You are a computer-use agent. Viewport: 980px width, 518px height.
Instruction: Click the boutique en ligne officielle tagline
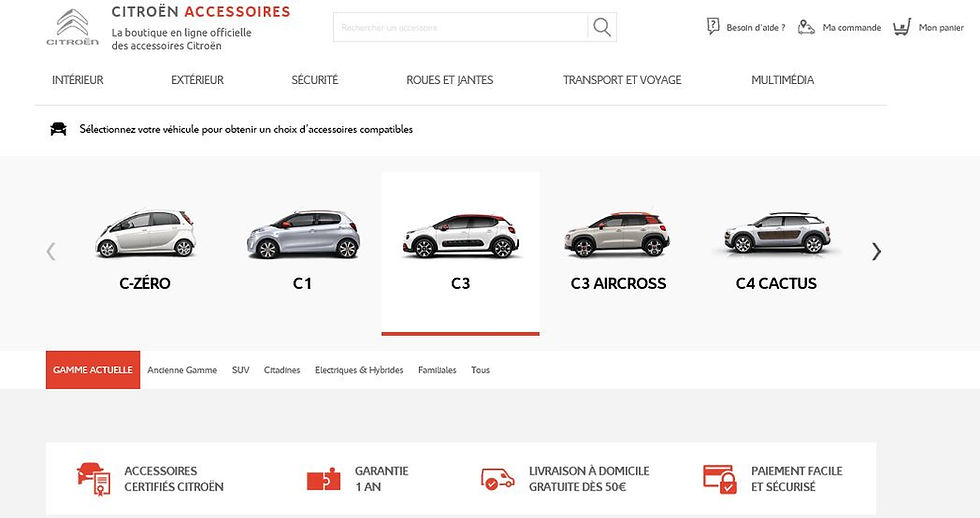(x=181, y=39)
